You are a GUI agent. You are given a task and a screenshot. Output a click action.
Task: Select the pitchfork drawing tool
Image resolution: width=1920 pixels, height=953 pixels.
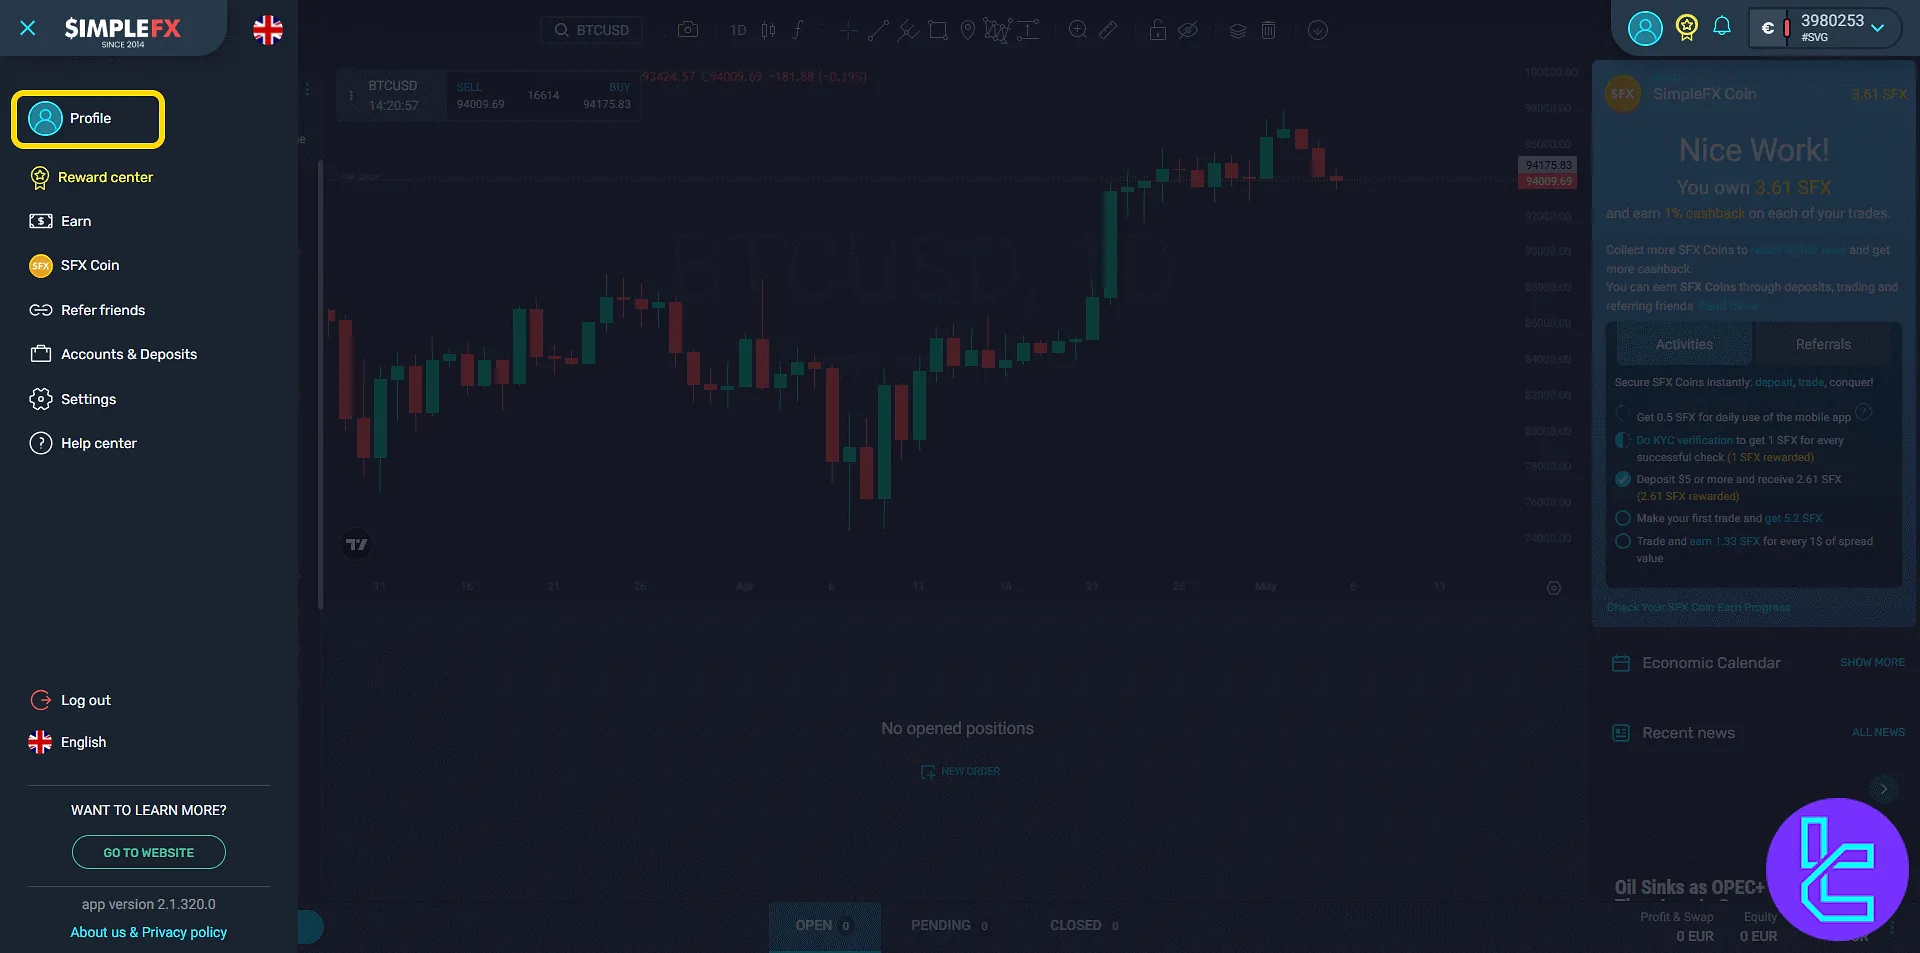908,30
